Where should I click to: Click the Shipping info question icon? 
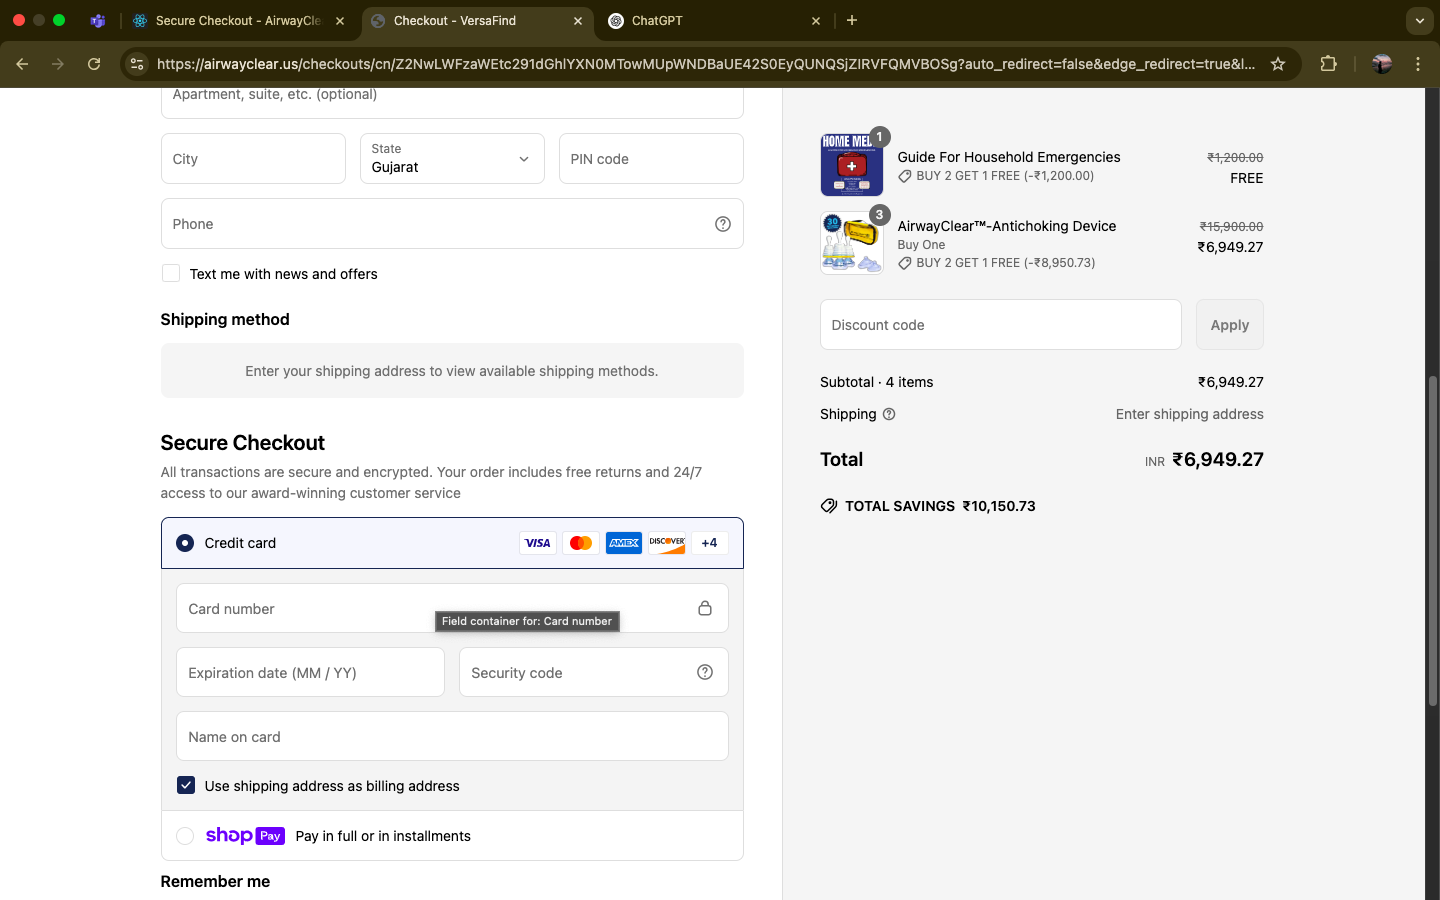coord(889,414)
